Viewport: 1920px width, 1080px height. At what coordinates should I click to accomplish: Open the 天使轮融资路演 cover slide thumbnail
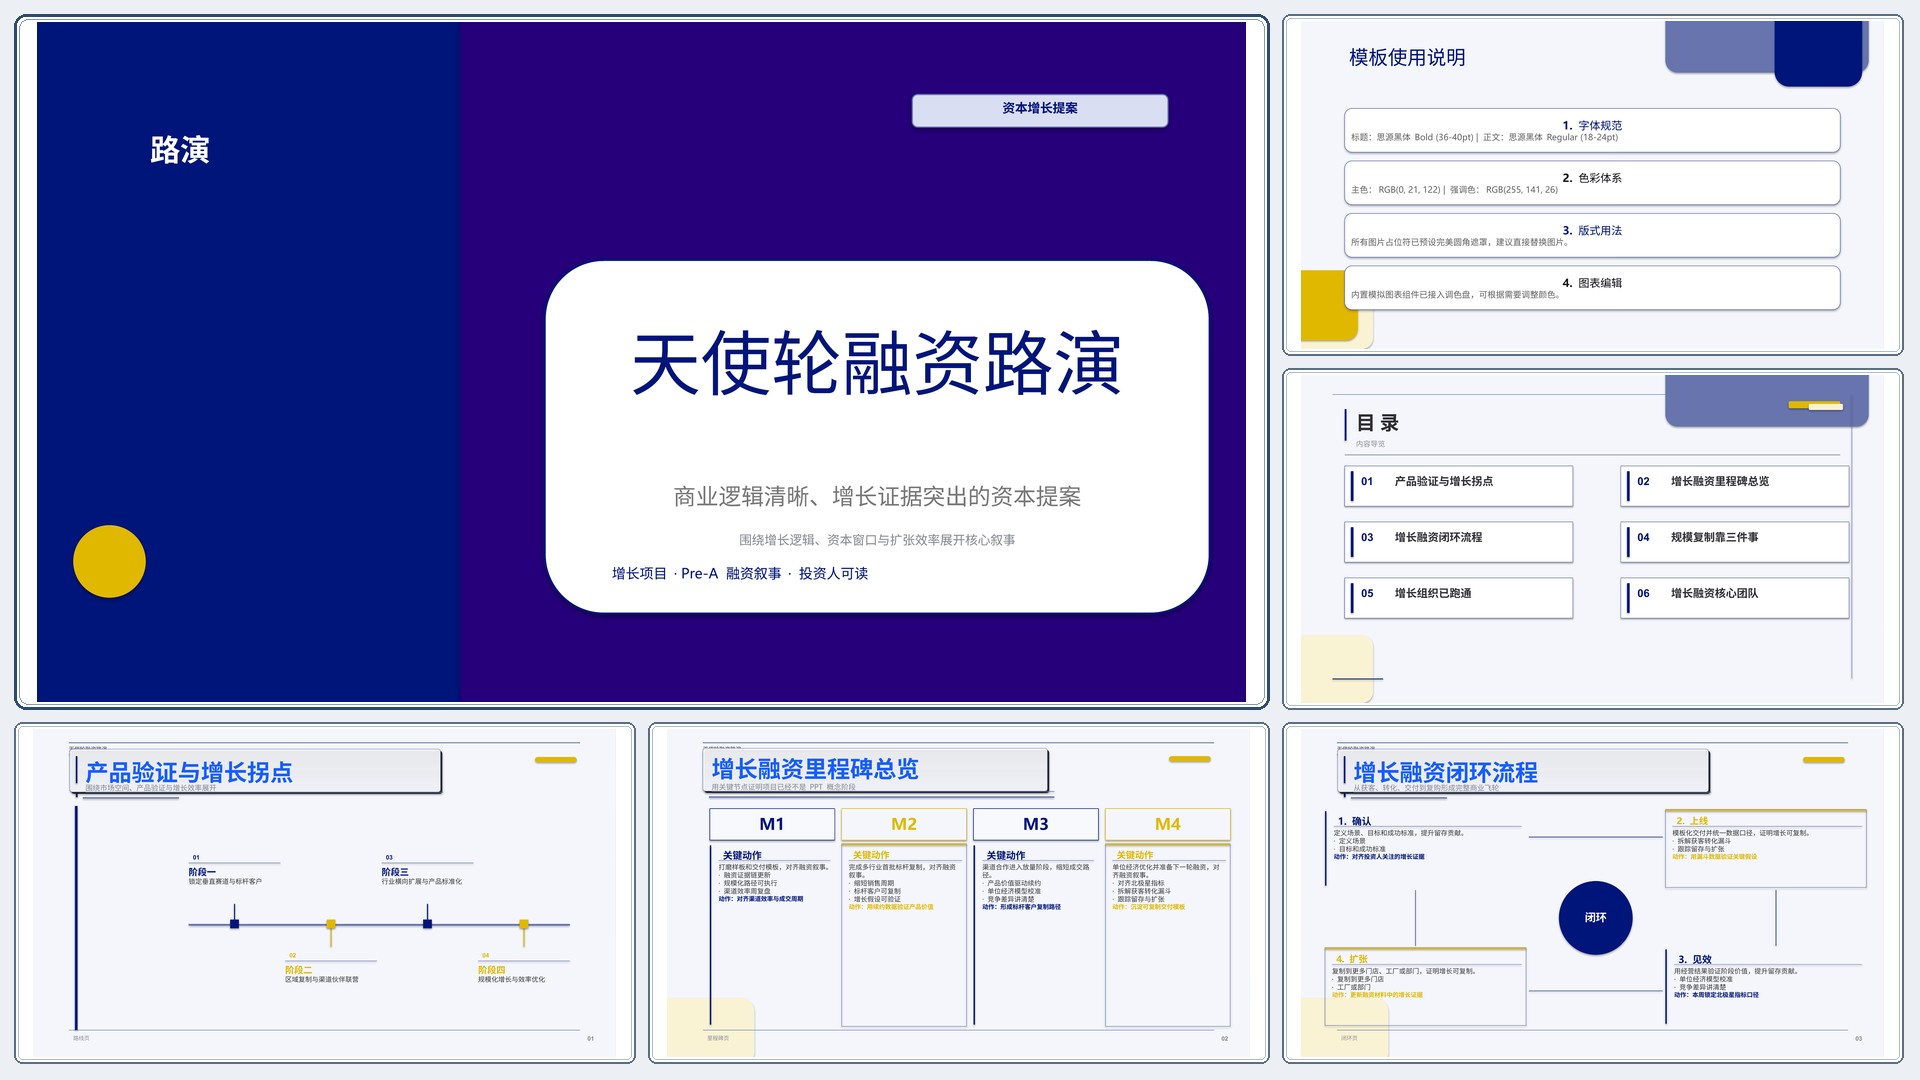coord(641,362)
